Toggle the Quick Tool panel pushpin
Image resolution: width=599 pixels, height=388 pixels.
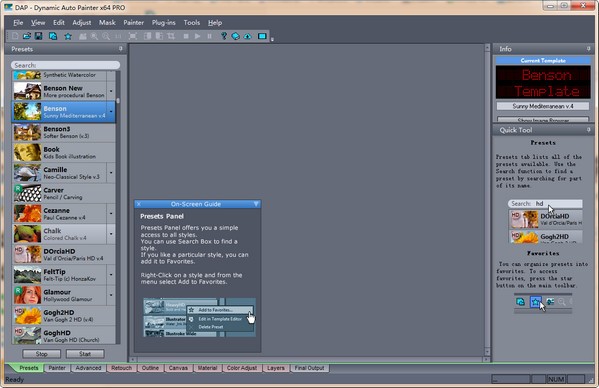click(588, 130)
